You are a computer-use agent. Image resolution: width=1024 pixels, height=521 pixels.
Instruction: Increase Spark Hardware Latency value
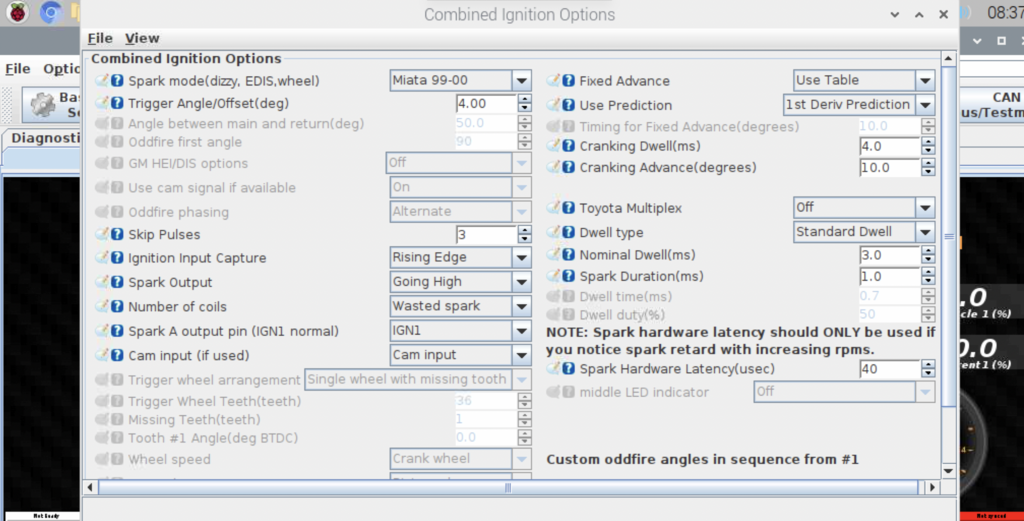(x=928, y=364)
